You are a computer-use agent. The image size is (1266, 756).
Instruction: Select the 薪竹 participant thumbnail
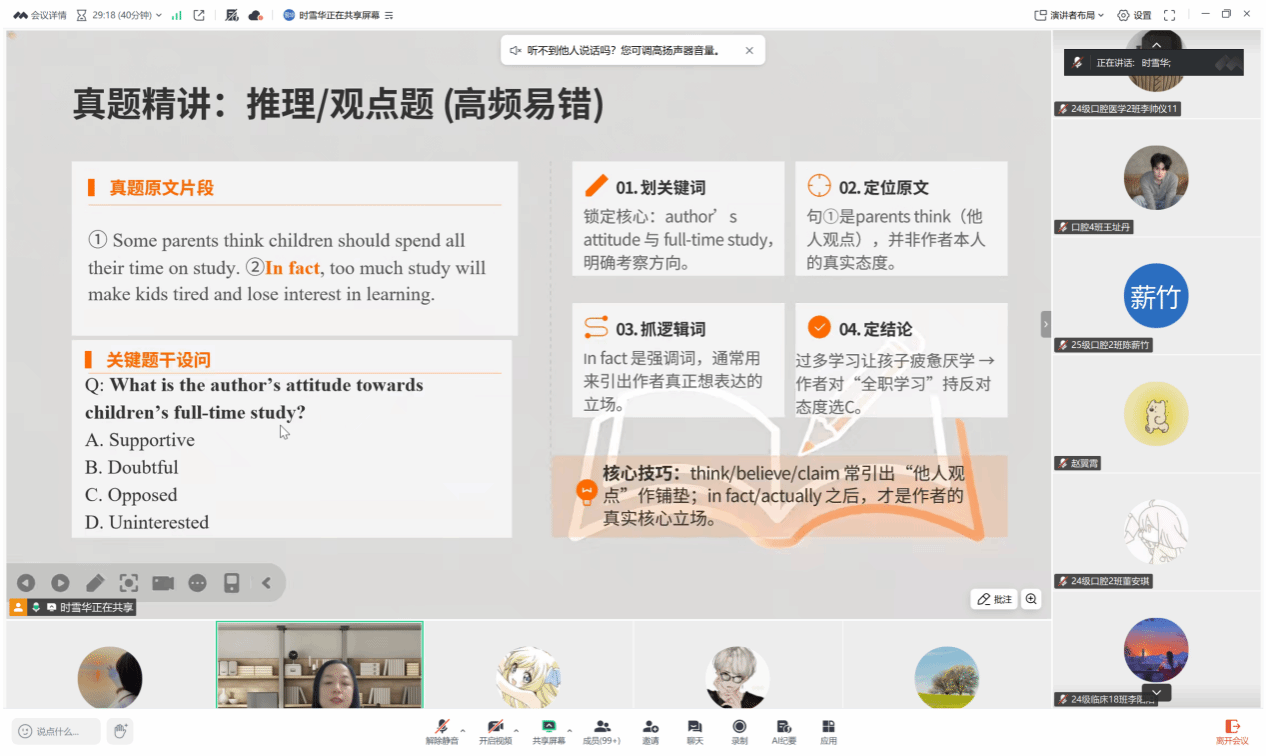pyautogui.click(x=1156, y=296)
